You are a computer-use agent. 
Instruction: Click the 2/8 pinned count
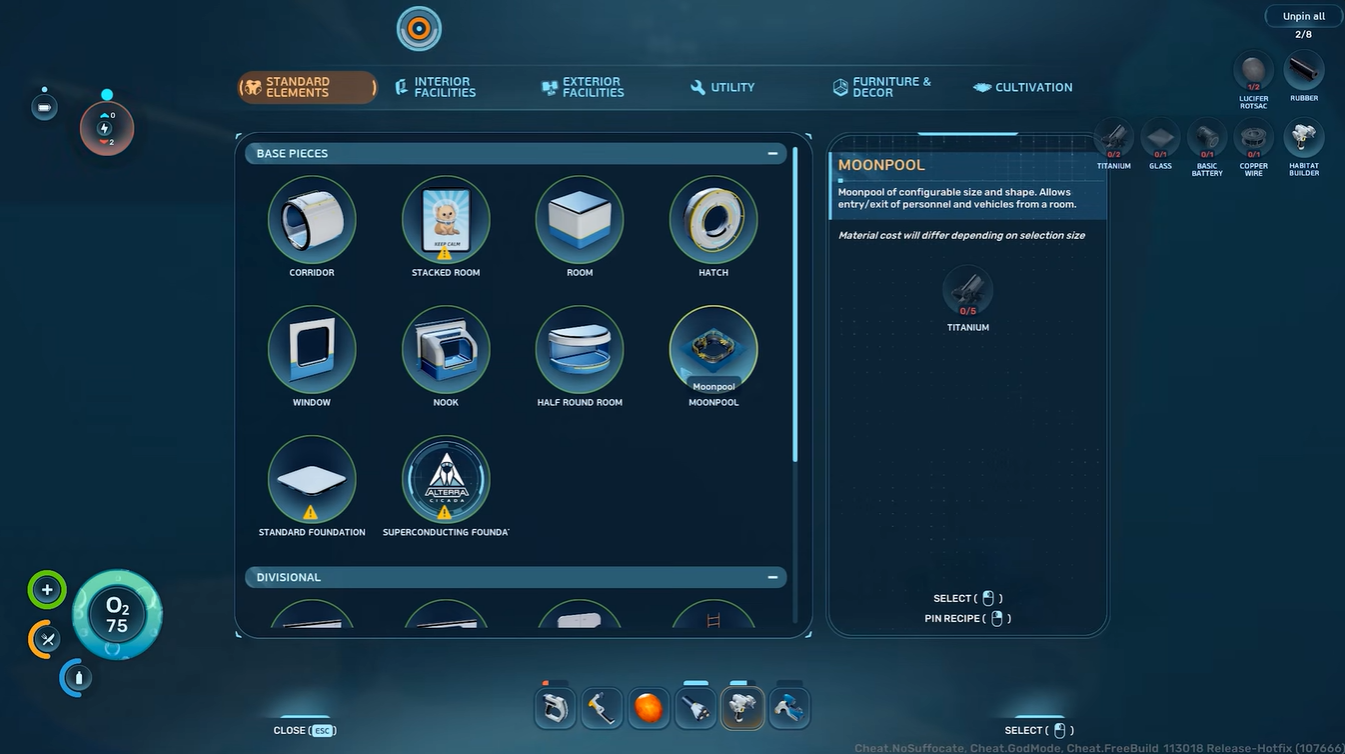1303,35
